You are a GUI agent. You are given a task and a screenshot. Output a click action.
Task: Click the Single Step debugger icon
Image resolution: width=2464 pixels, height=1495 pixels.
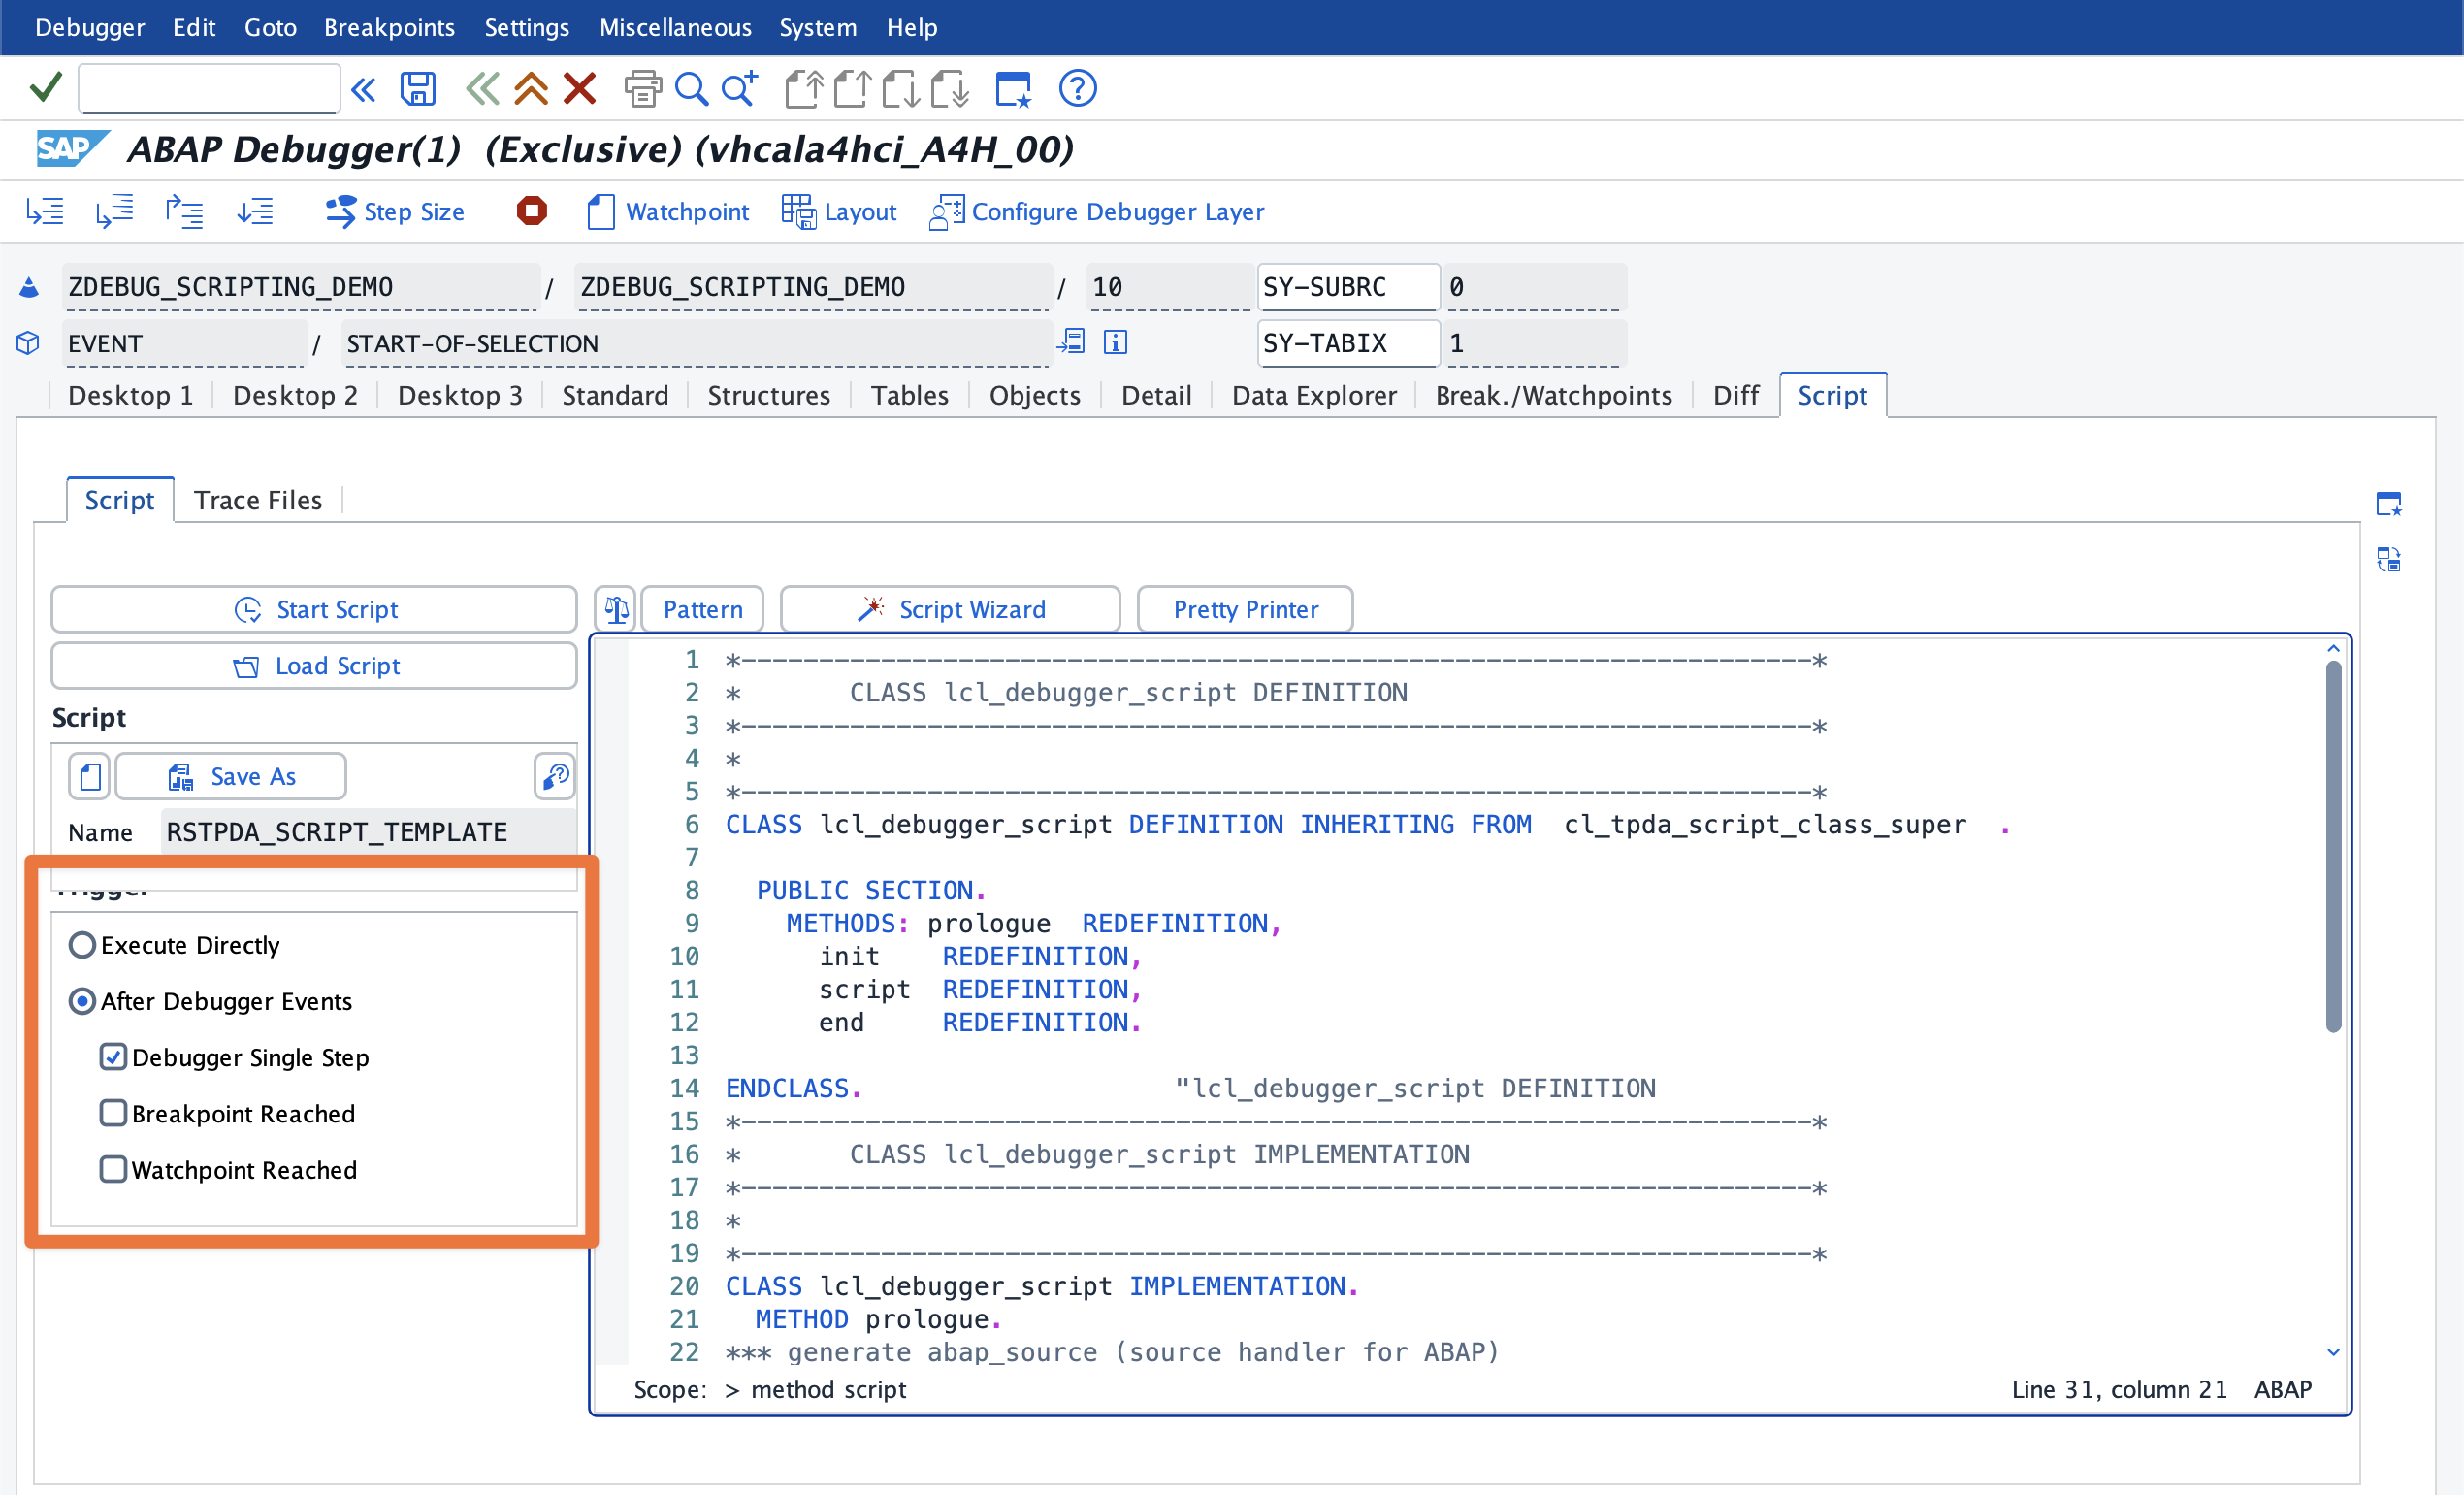pyautogui.click(x=45, y=211)
